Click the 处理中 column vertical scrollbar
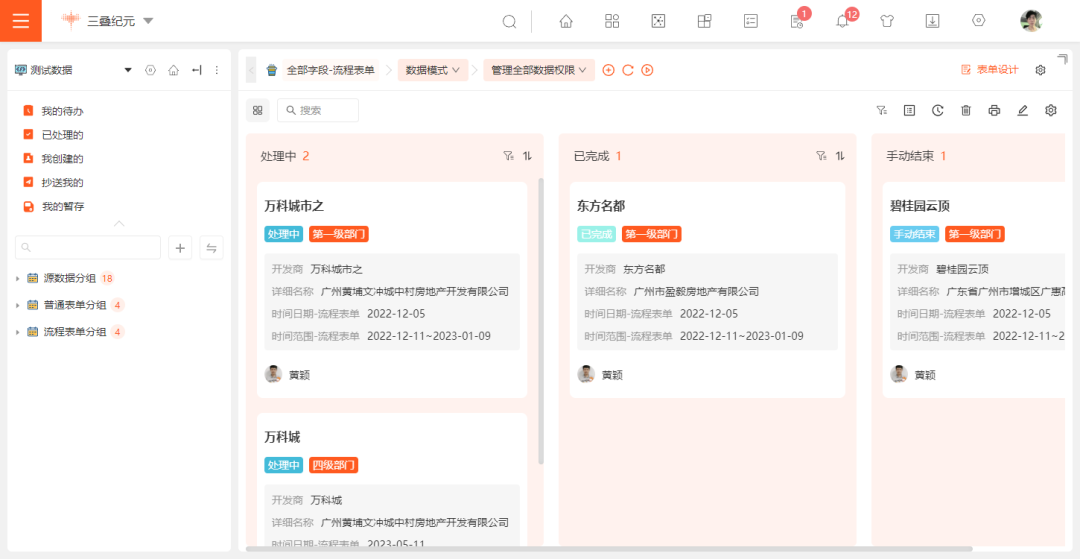The height and width of the screenshot is (559, 1080). point(541,321)
